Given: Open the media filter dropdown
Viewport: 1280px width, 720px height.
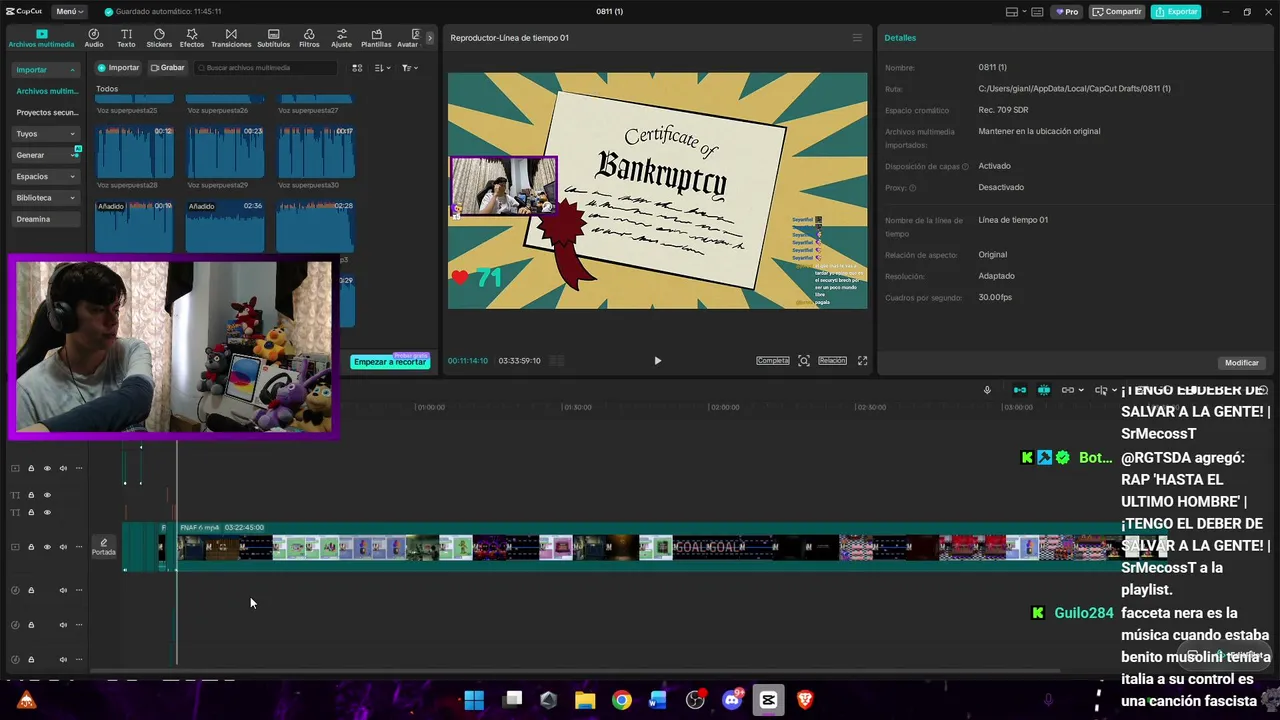Looking at the screenshot, I should 409,68.
